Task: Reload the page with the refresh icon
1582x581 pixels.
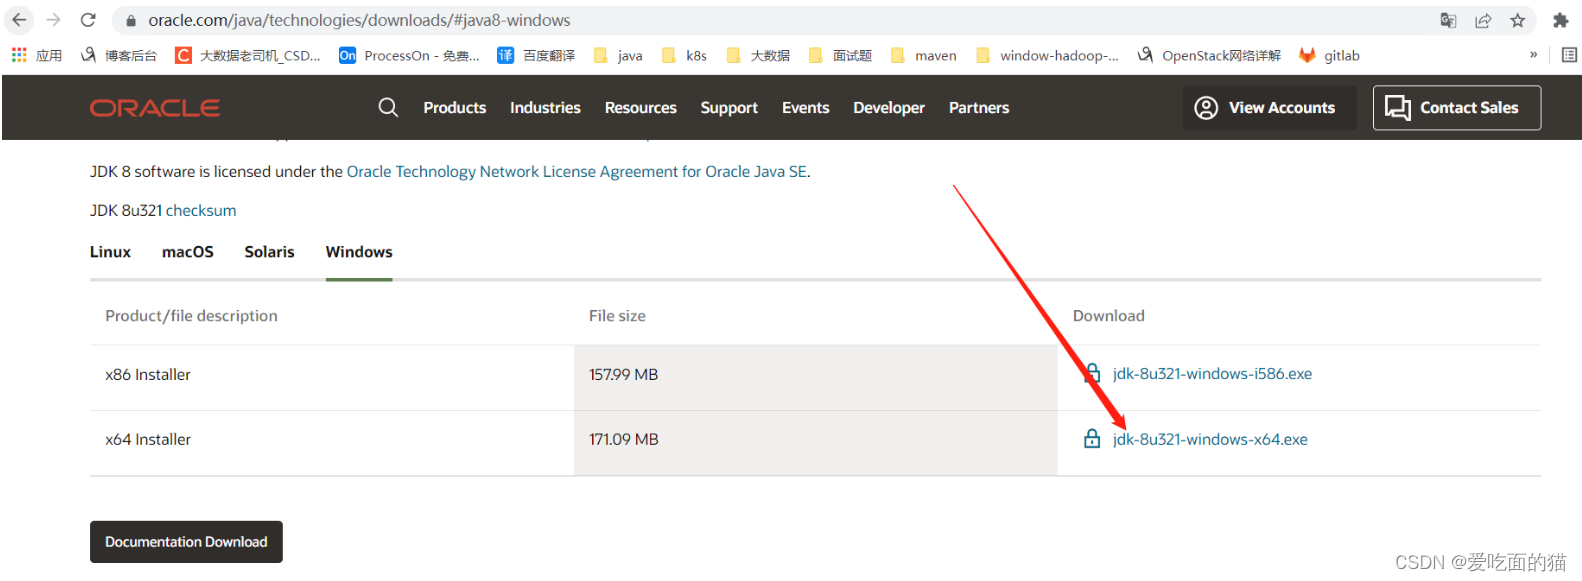Action: pyautogui.click(x=88, y=20)
